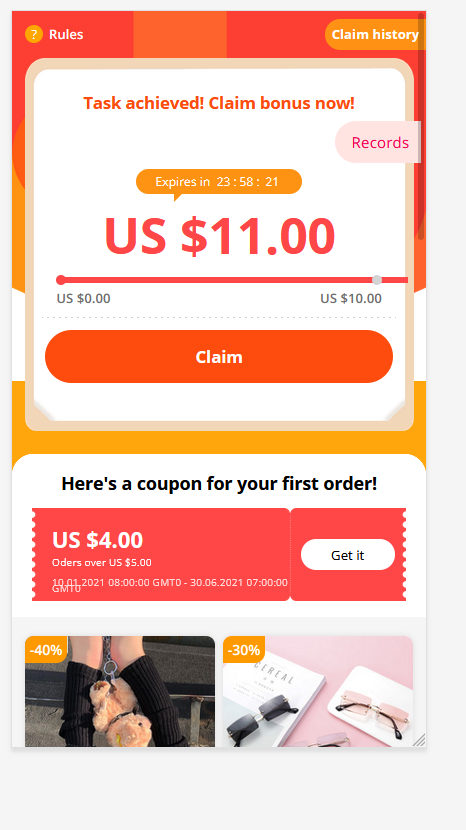Click the resize grip at window corner
The image size is (466, 830).
[419, 740]
